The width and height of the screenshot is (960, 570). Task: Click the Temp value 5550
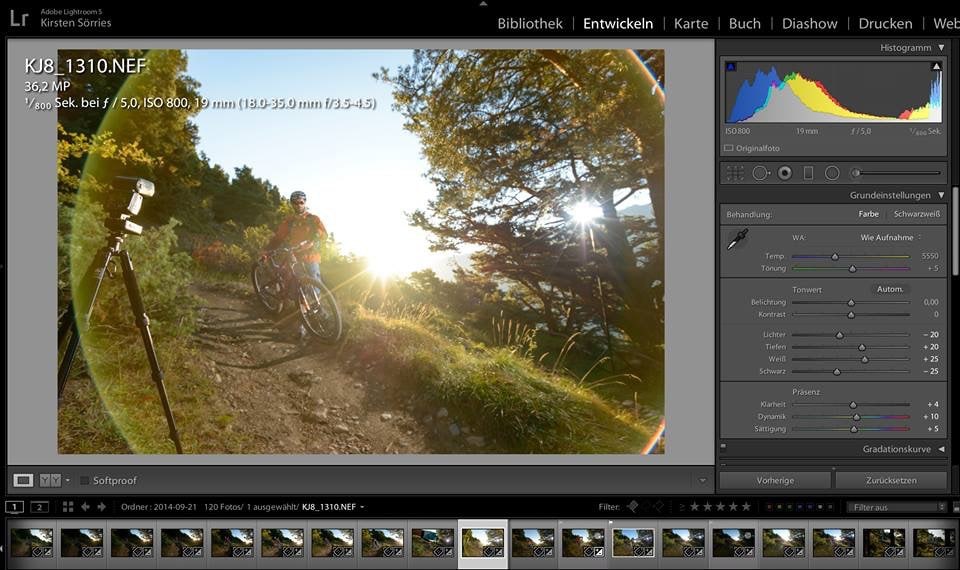tap(929, 256)
